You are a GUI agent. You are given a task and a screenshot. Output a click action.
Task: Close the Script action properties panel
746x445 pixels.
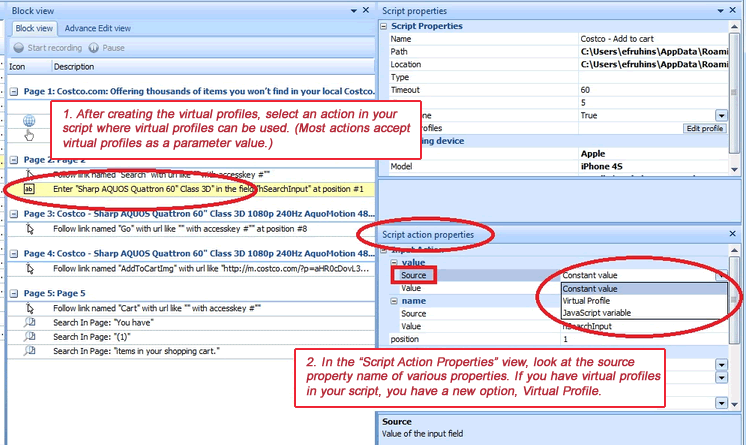[733, 234]
